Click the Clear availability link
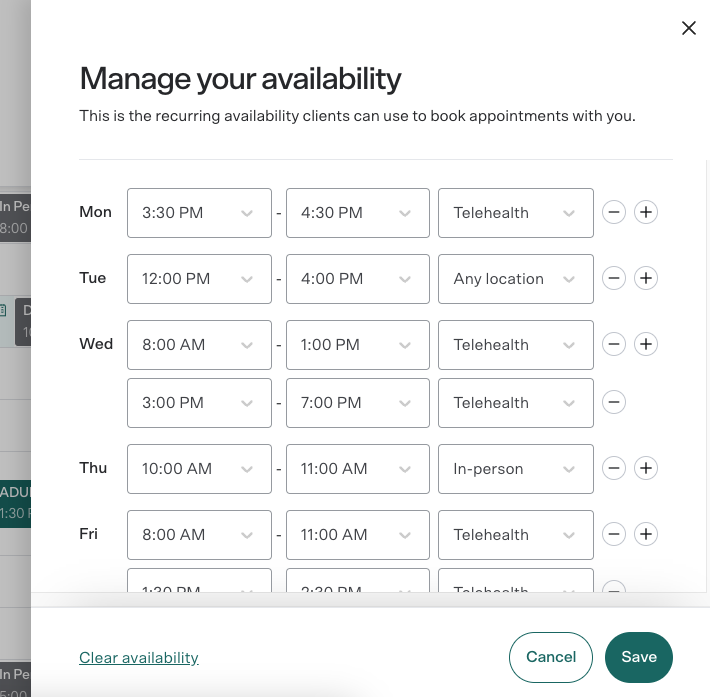 (139, 658)
